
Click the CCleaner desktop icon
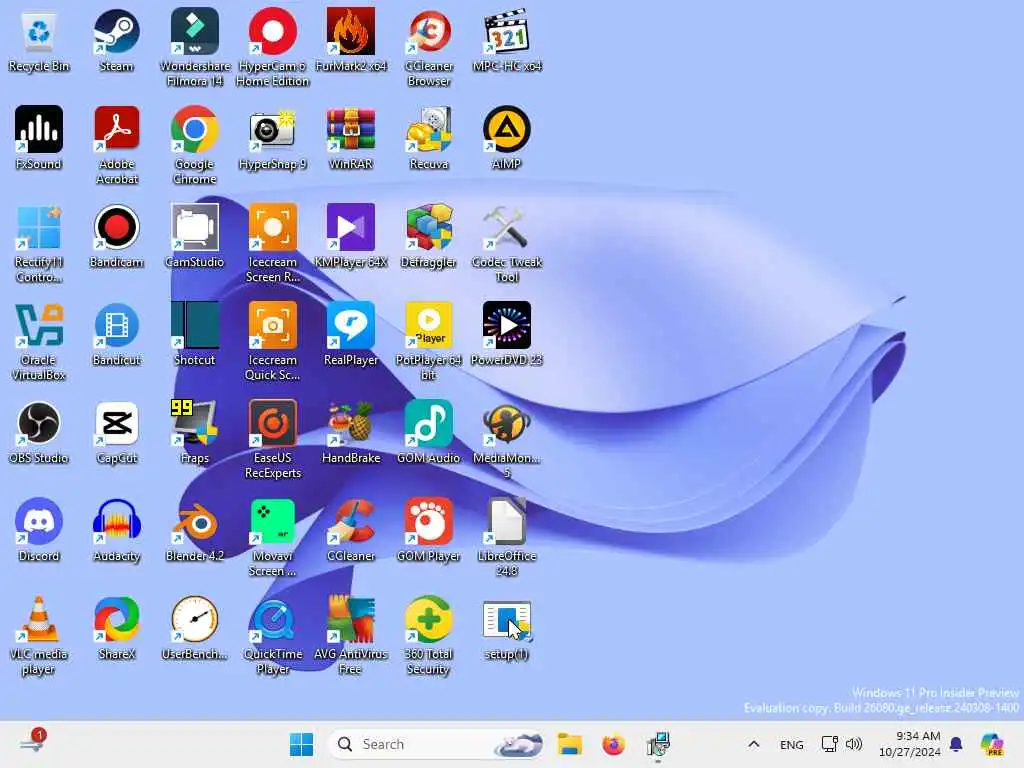point(351,531)
